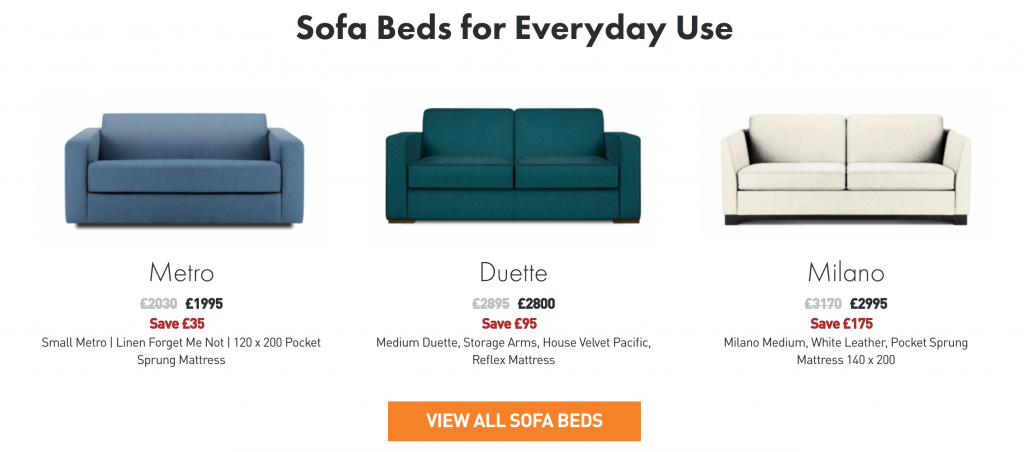
Task: Click the Duette sale price £2800
Action: tap(536, 304)
